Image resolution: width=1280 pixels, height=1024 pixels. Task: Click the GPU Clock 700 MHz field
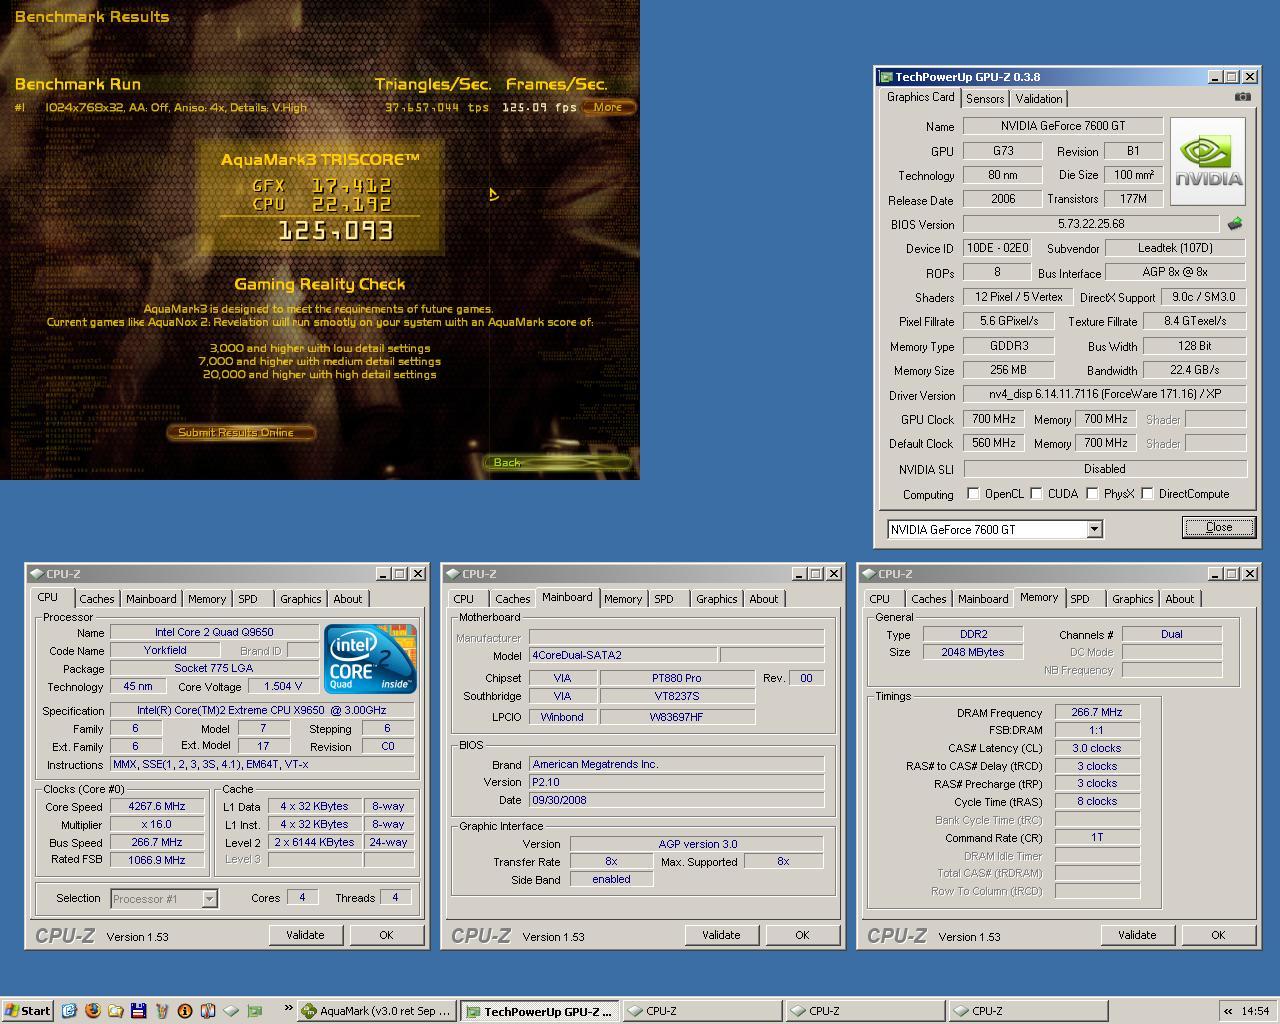click(993, 420)
